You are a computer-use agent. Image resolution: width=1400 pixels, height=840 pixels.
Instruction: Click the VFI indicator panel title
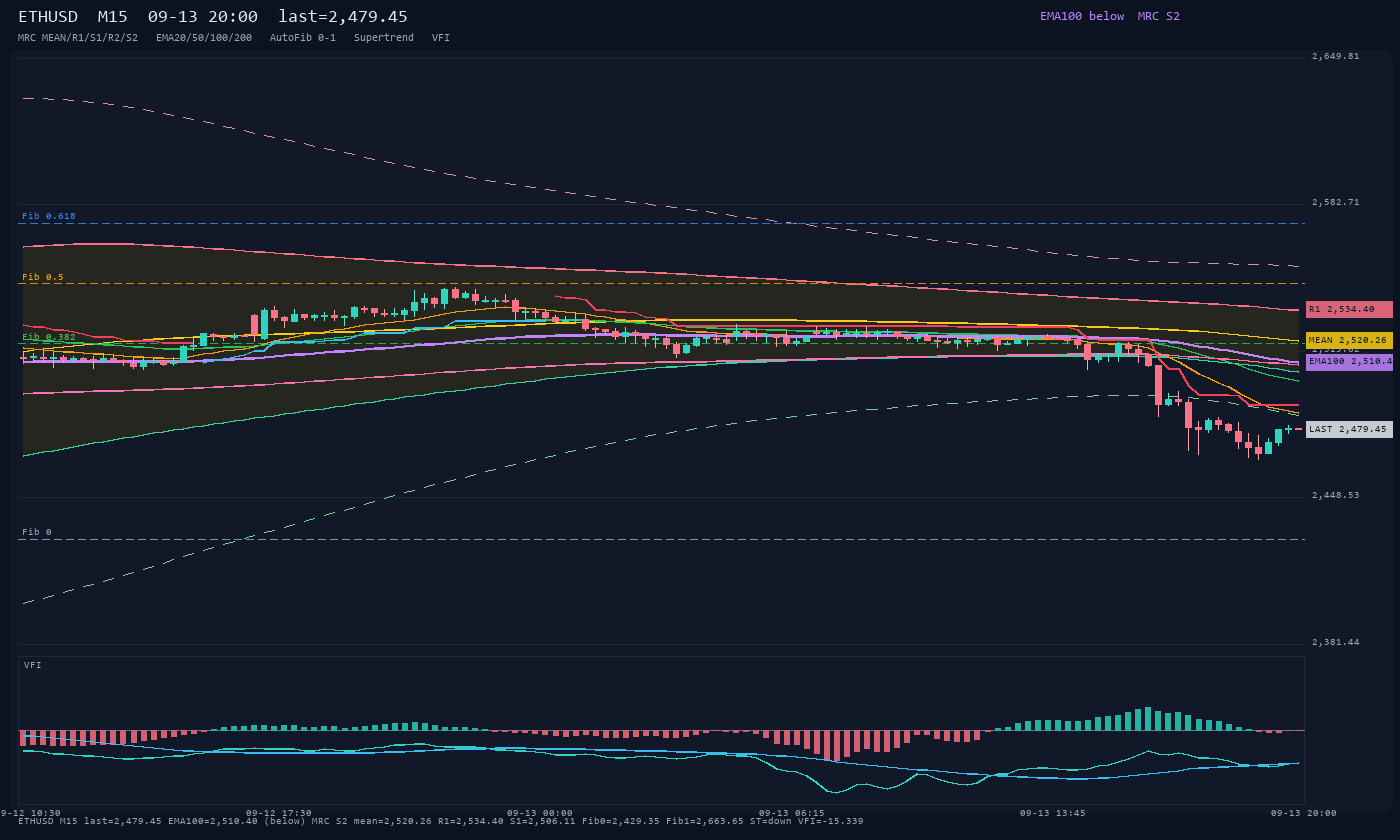[33, 665]
